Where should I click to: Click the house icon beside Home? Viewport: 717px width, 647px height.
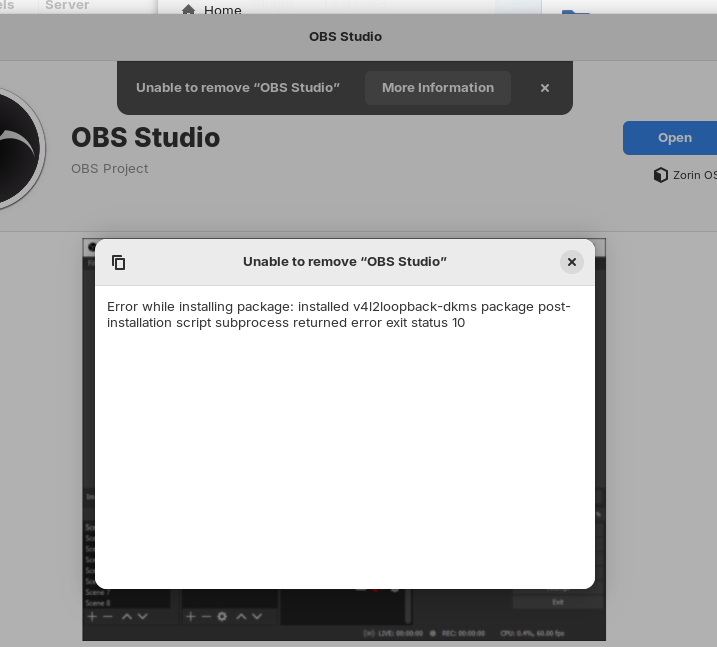coord(188,10)
